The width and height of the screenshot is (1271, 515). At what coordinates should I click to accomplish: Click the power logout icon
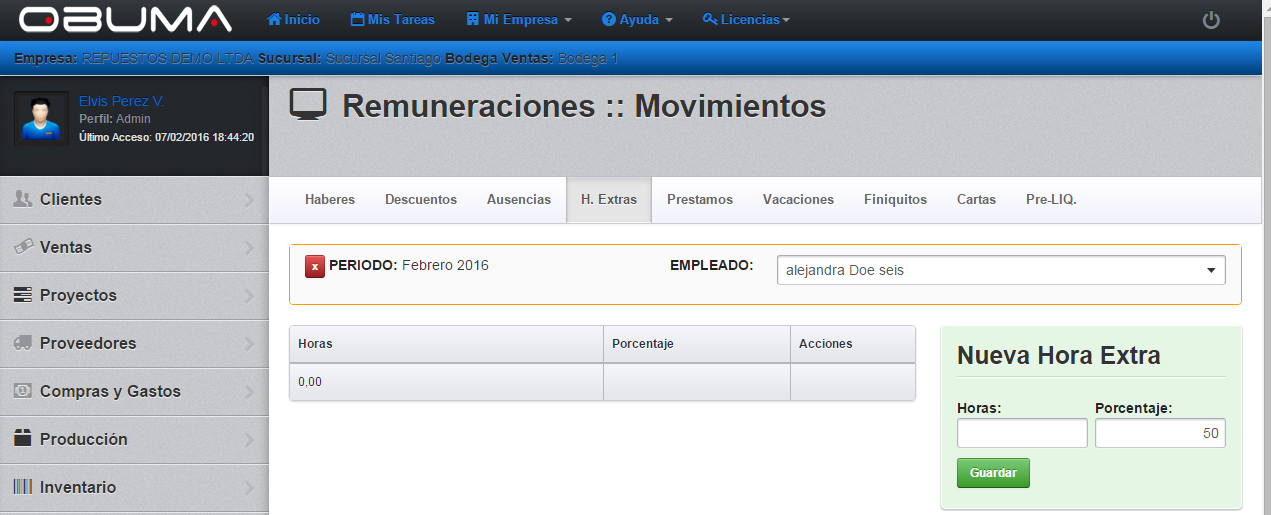tap(1211, 20)
